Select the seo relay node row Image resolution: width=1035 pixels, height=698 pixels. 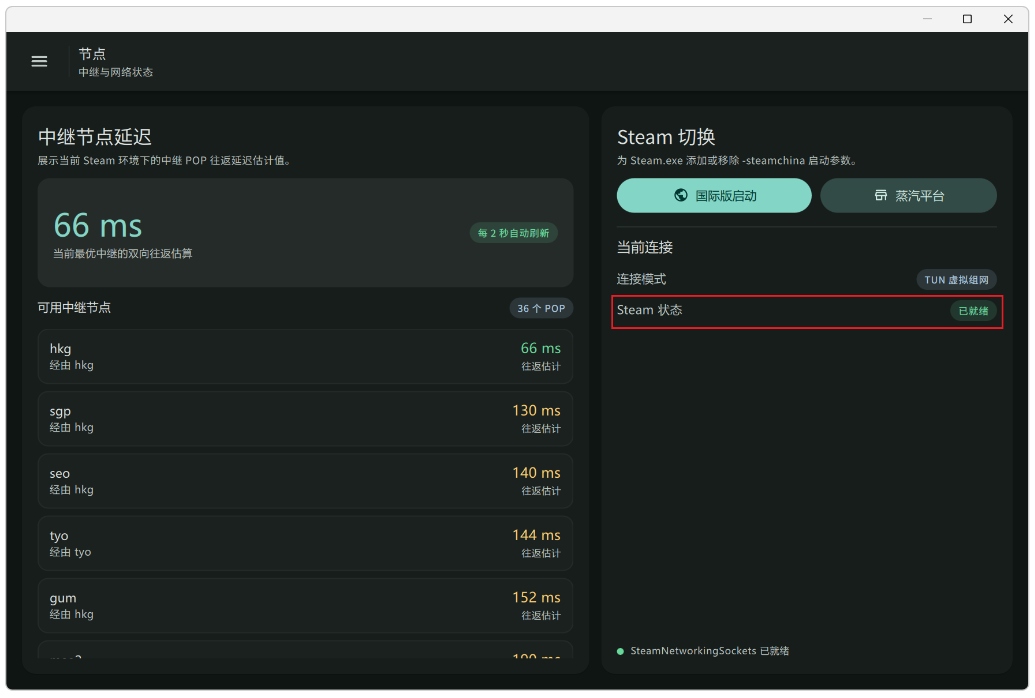tap(305, 481)
